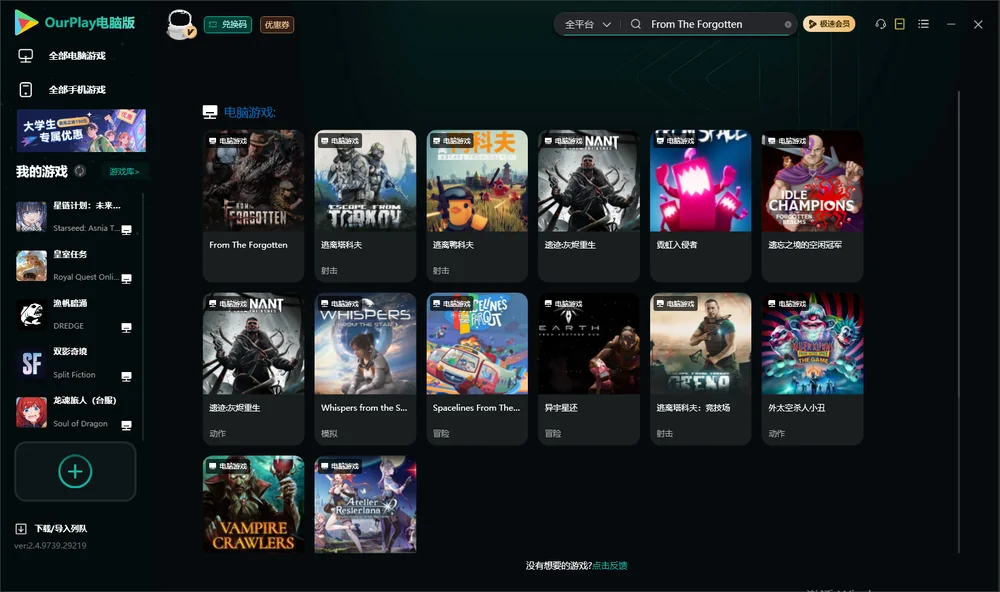Expand the platform filter dropdown
This screenshot has height=592, width=1000.
click(587, 24)
